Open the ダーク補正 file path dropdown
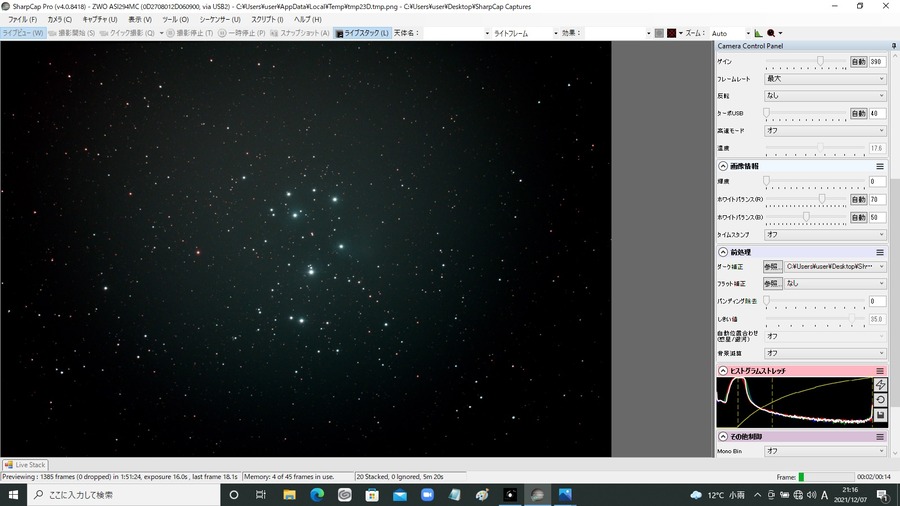This screenshot has width=900, height=506. click(835, 267)
